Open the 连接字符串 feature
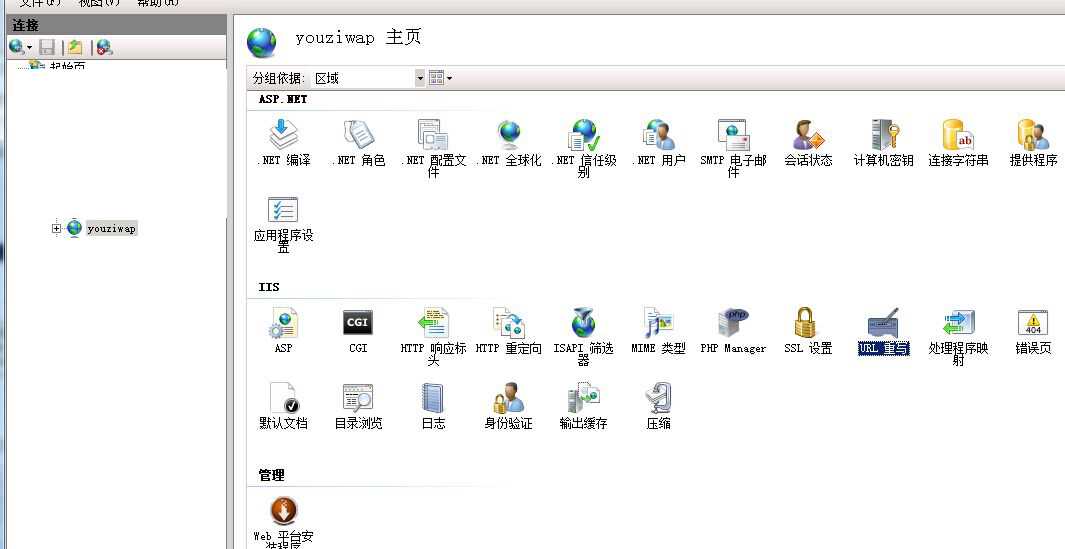Screen dimensions: 1065x549 pos(958,143)
